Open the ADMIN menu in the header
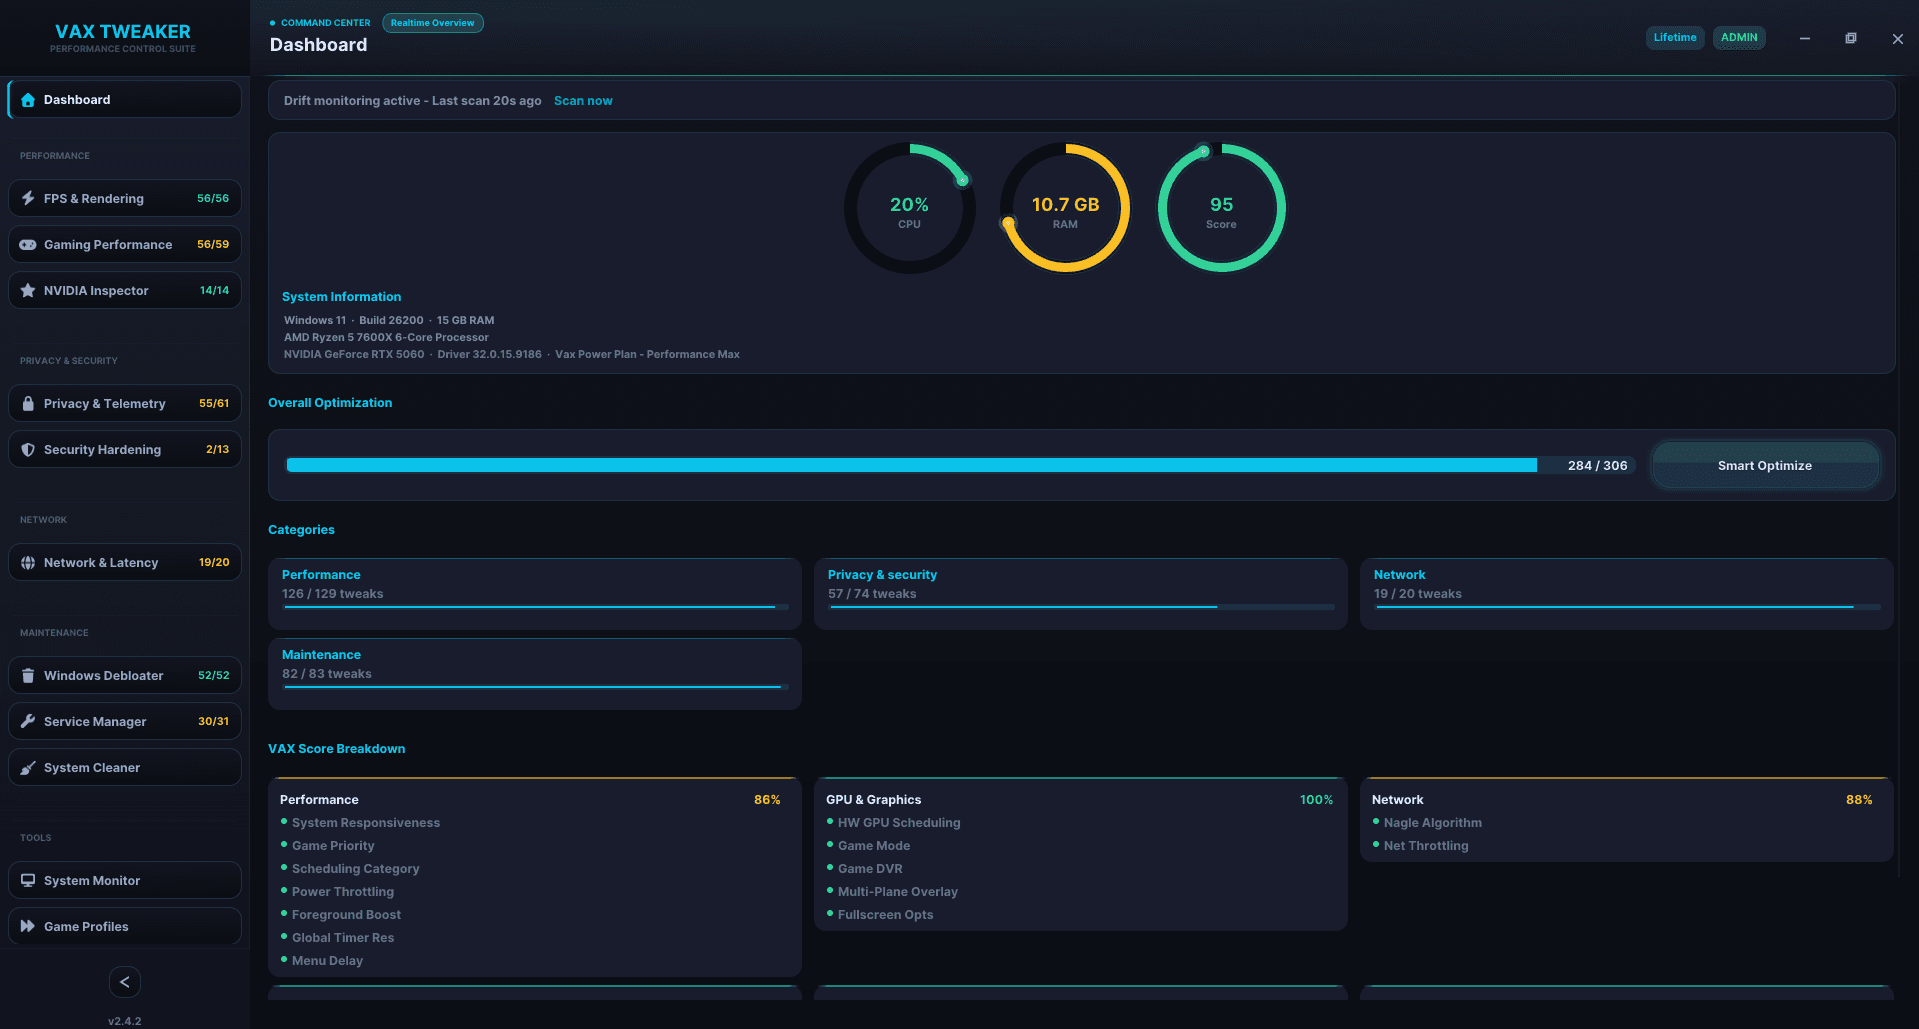Viewport: 1919px width, 1029px height. (1739, 37)
